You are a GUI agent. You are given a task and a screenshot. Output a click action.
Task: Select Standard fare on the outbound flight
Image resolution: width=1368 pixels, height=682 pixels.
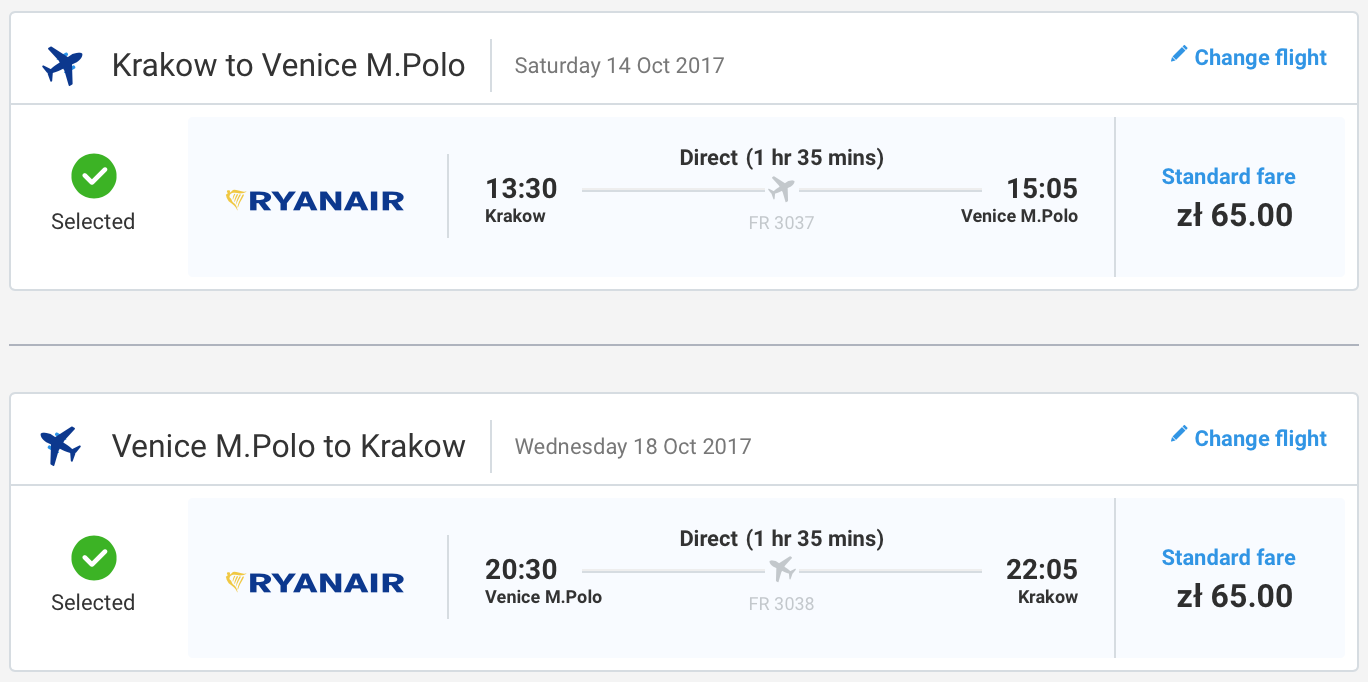1228,177
